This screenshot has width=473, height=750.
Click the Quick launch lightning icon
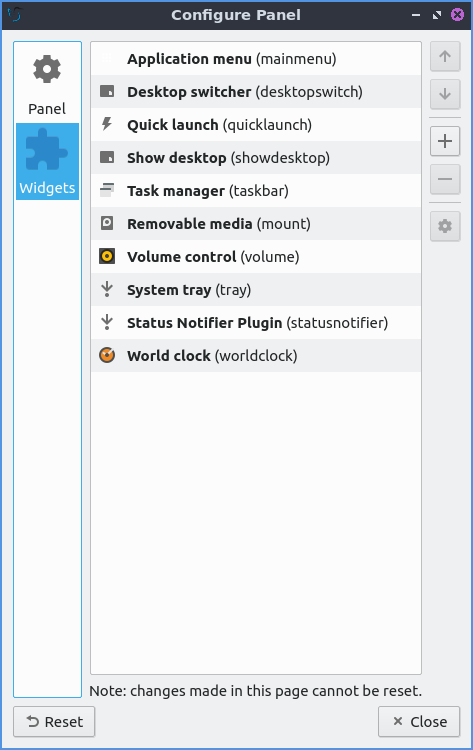[107, 124]
